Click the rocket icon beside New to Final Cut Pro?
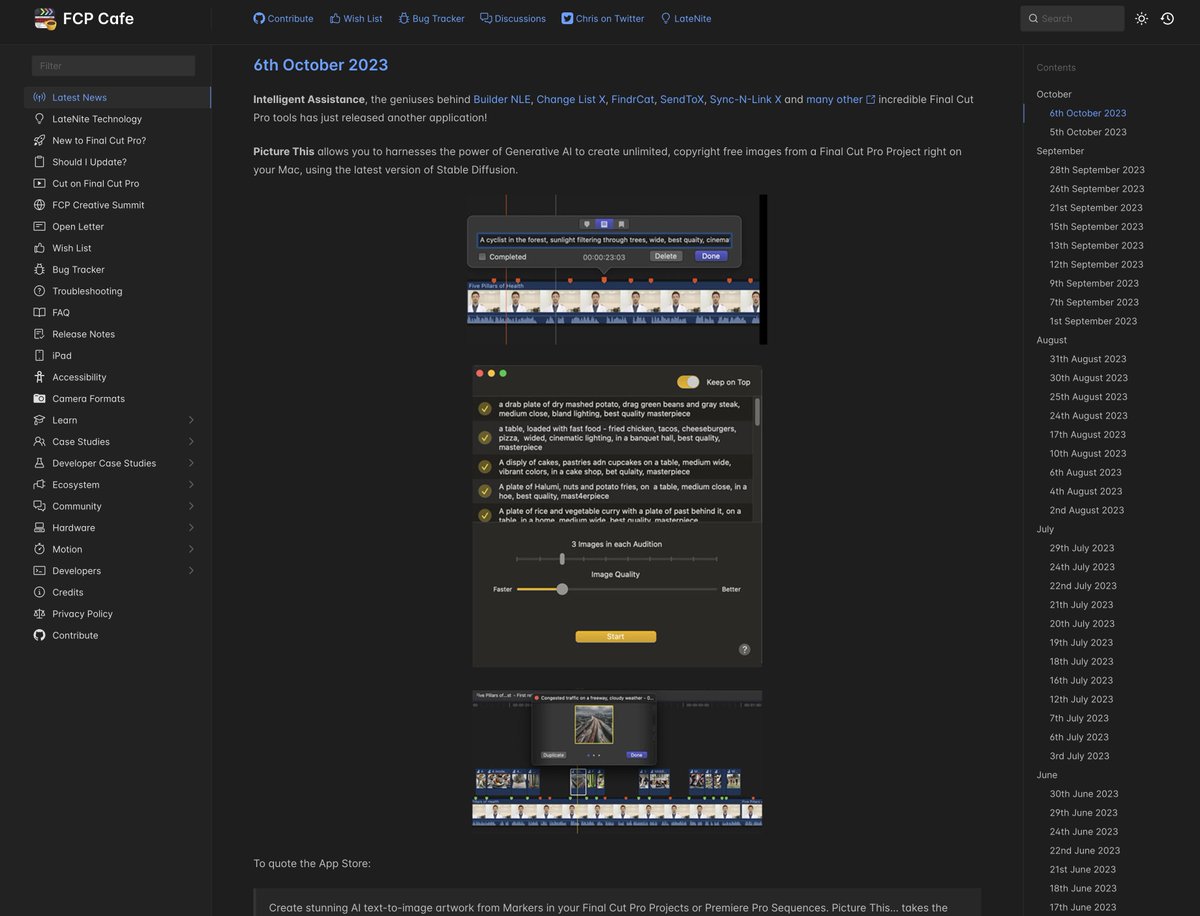 coord(39,140)
